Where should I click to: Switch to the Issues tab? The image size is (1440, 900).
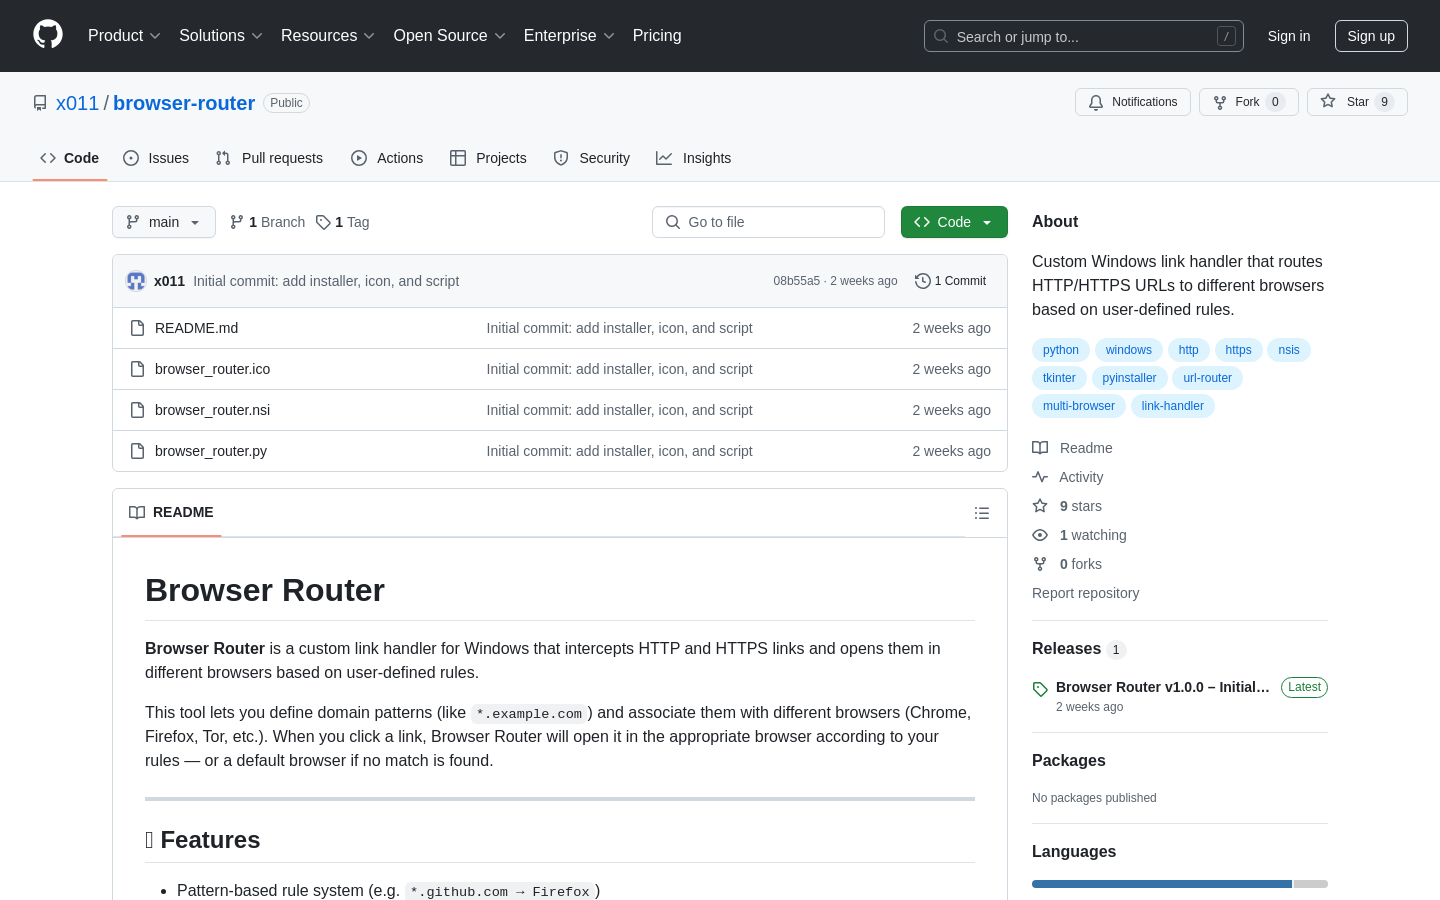156,158
